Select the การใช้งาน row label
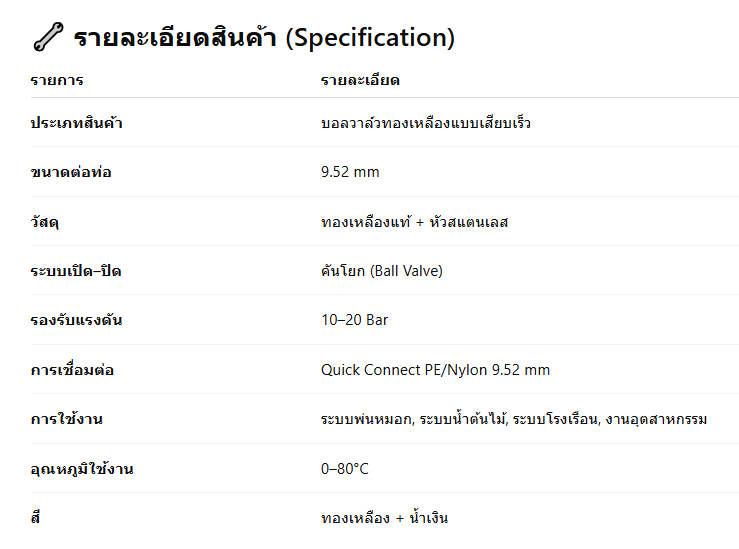Screen dimensions: 739x549 (66, 419)
